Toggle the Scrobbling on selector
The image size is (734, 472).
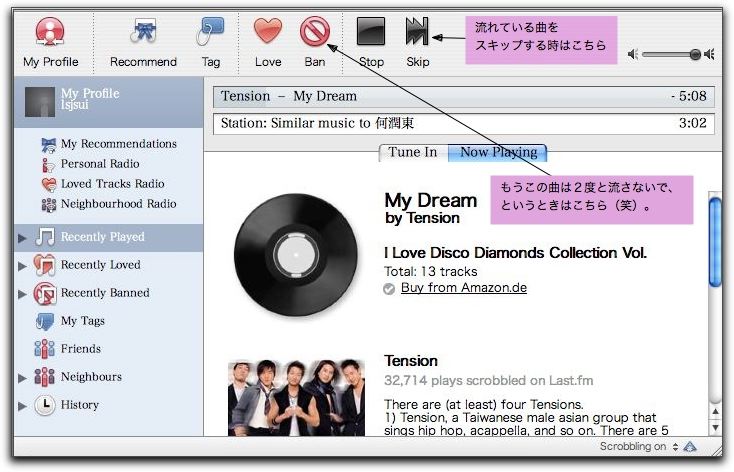click(639, 447)
